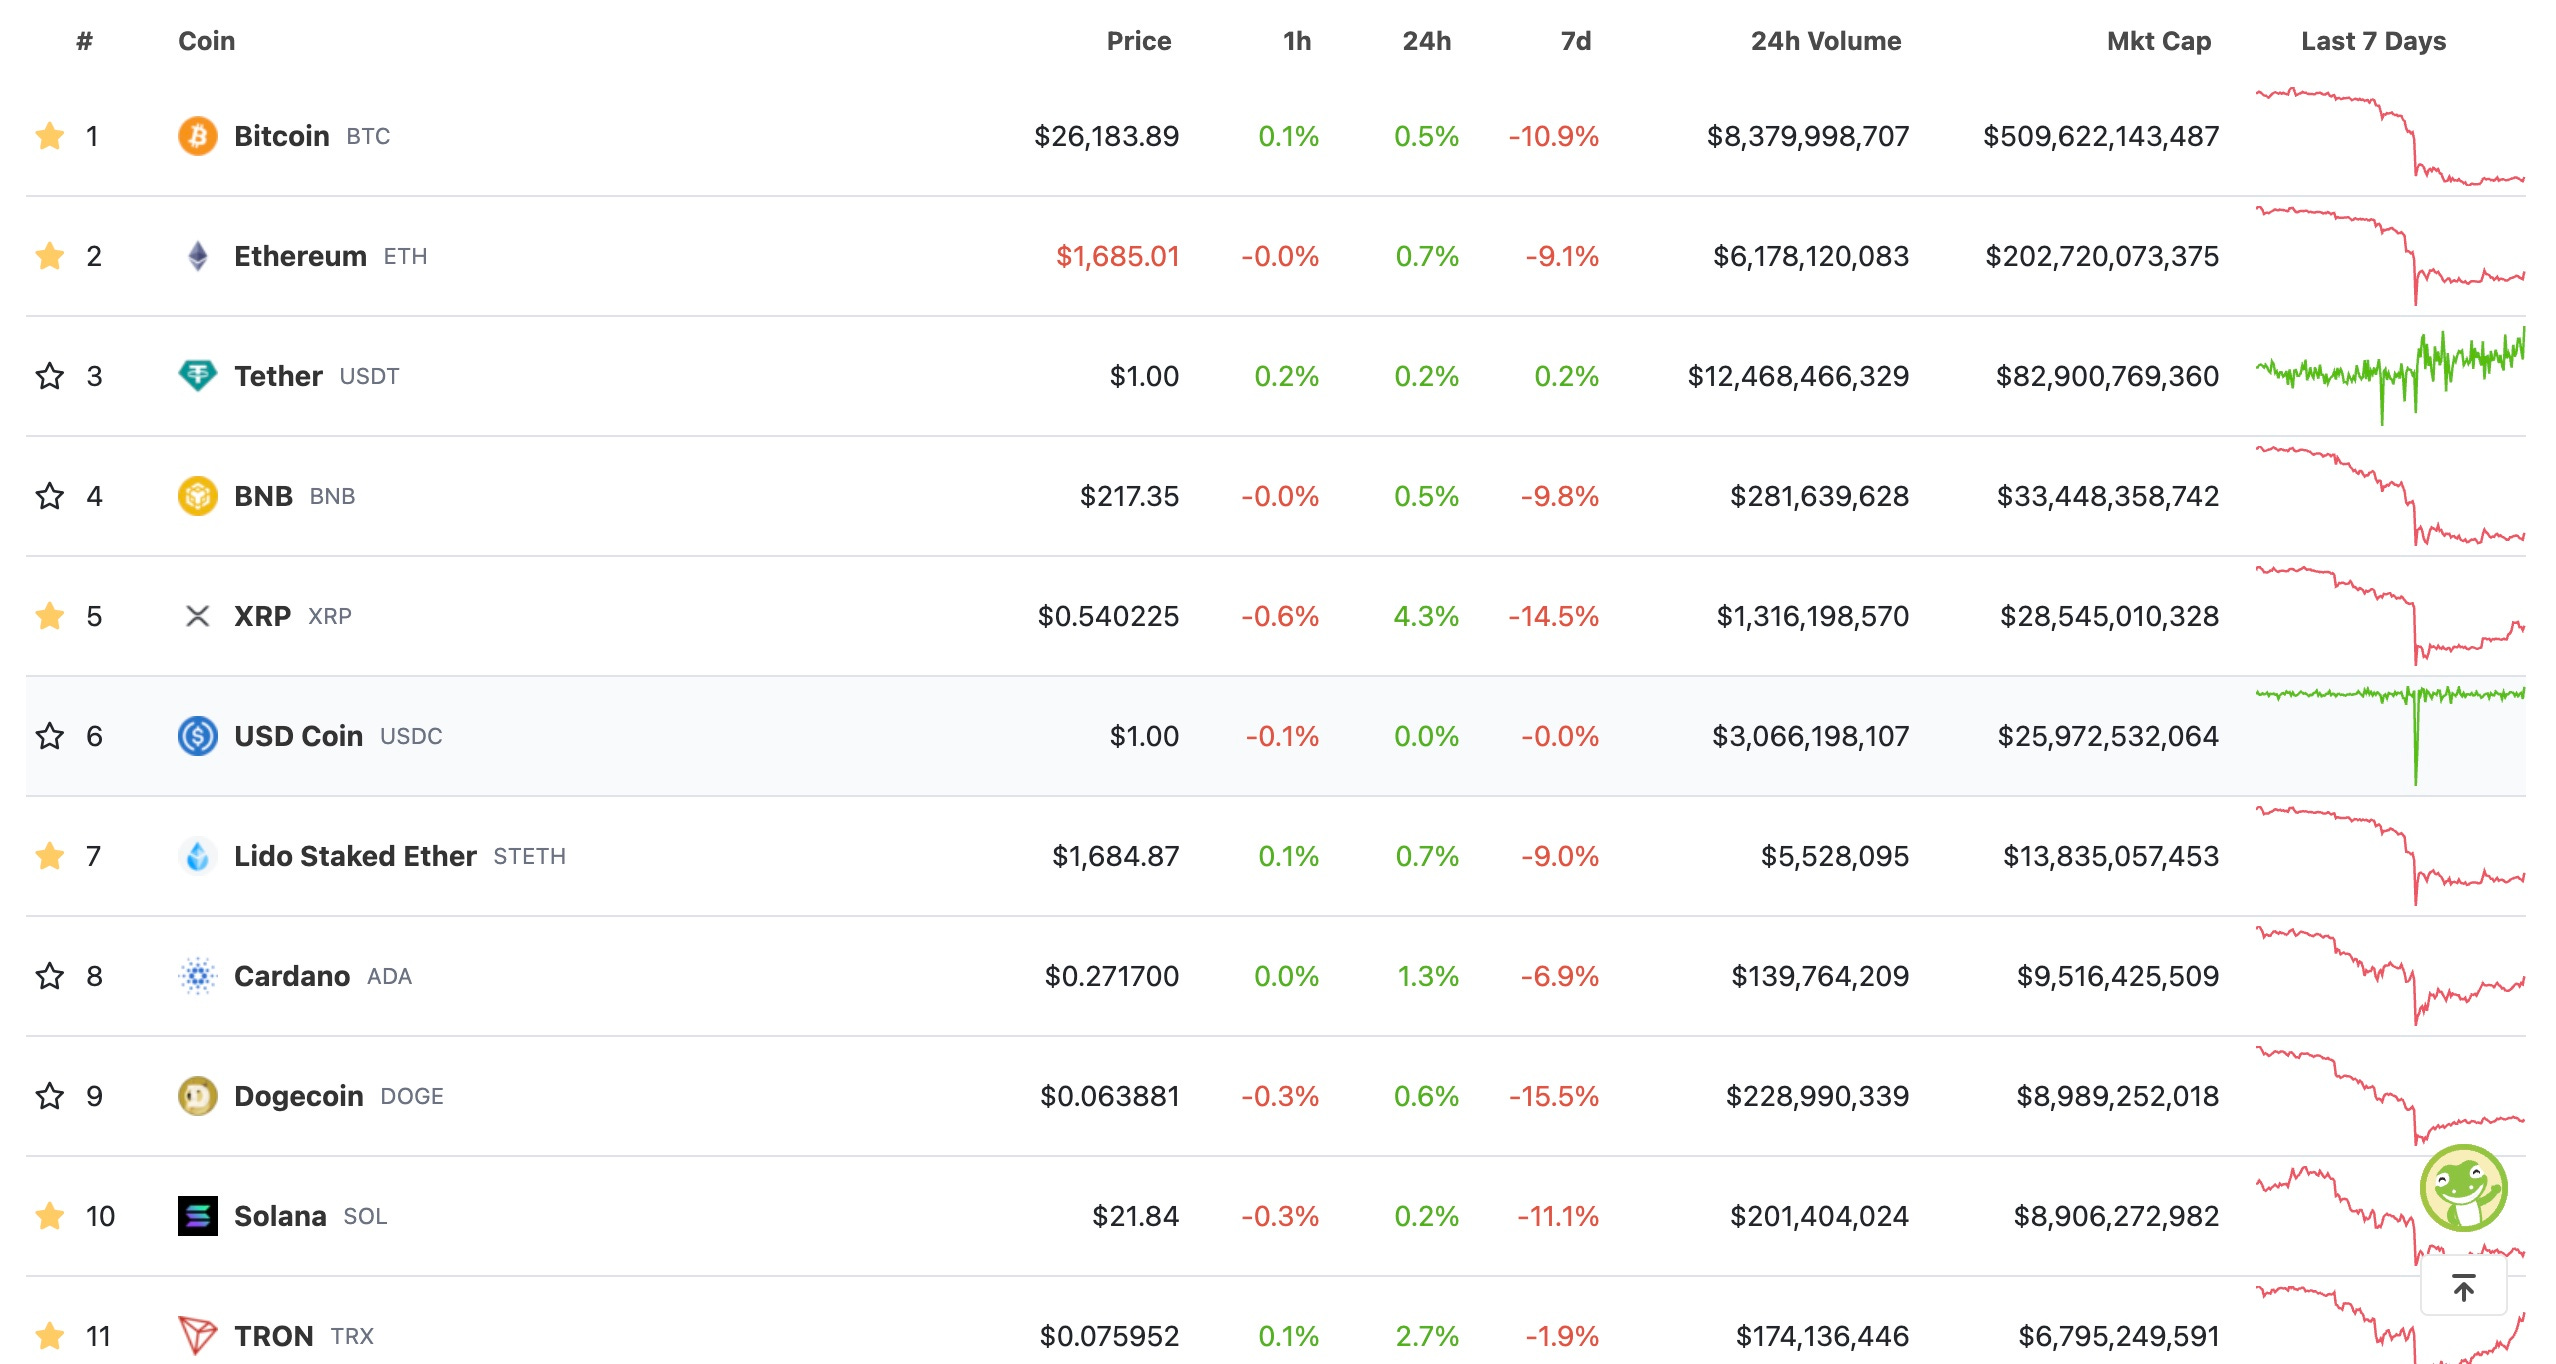
Task: Click Tether 24h volume $12,468,466,329
Action: click(x=1798, y=376)
